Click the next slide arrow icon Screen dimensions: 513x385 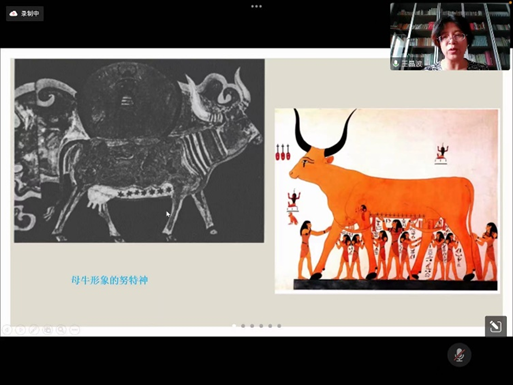pos(20,330)
